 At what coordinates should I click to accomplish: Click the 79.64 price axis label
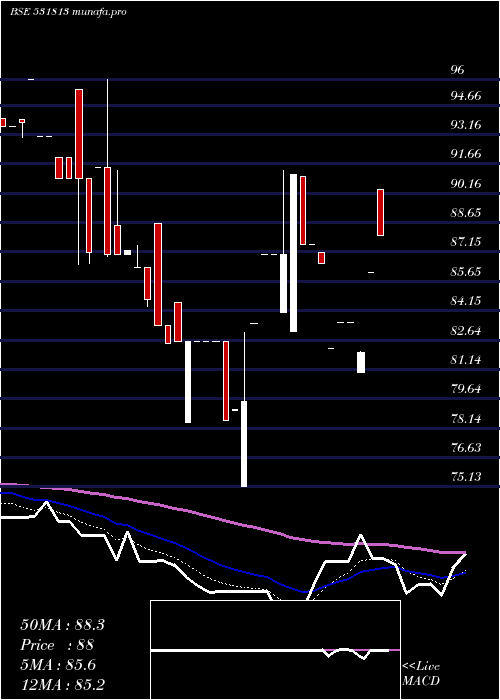466,389
